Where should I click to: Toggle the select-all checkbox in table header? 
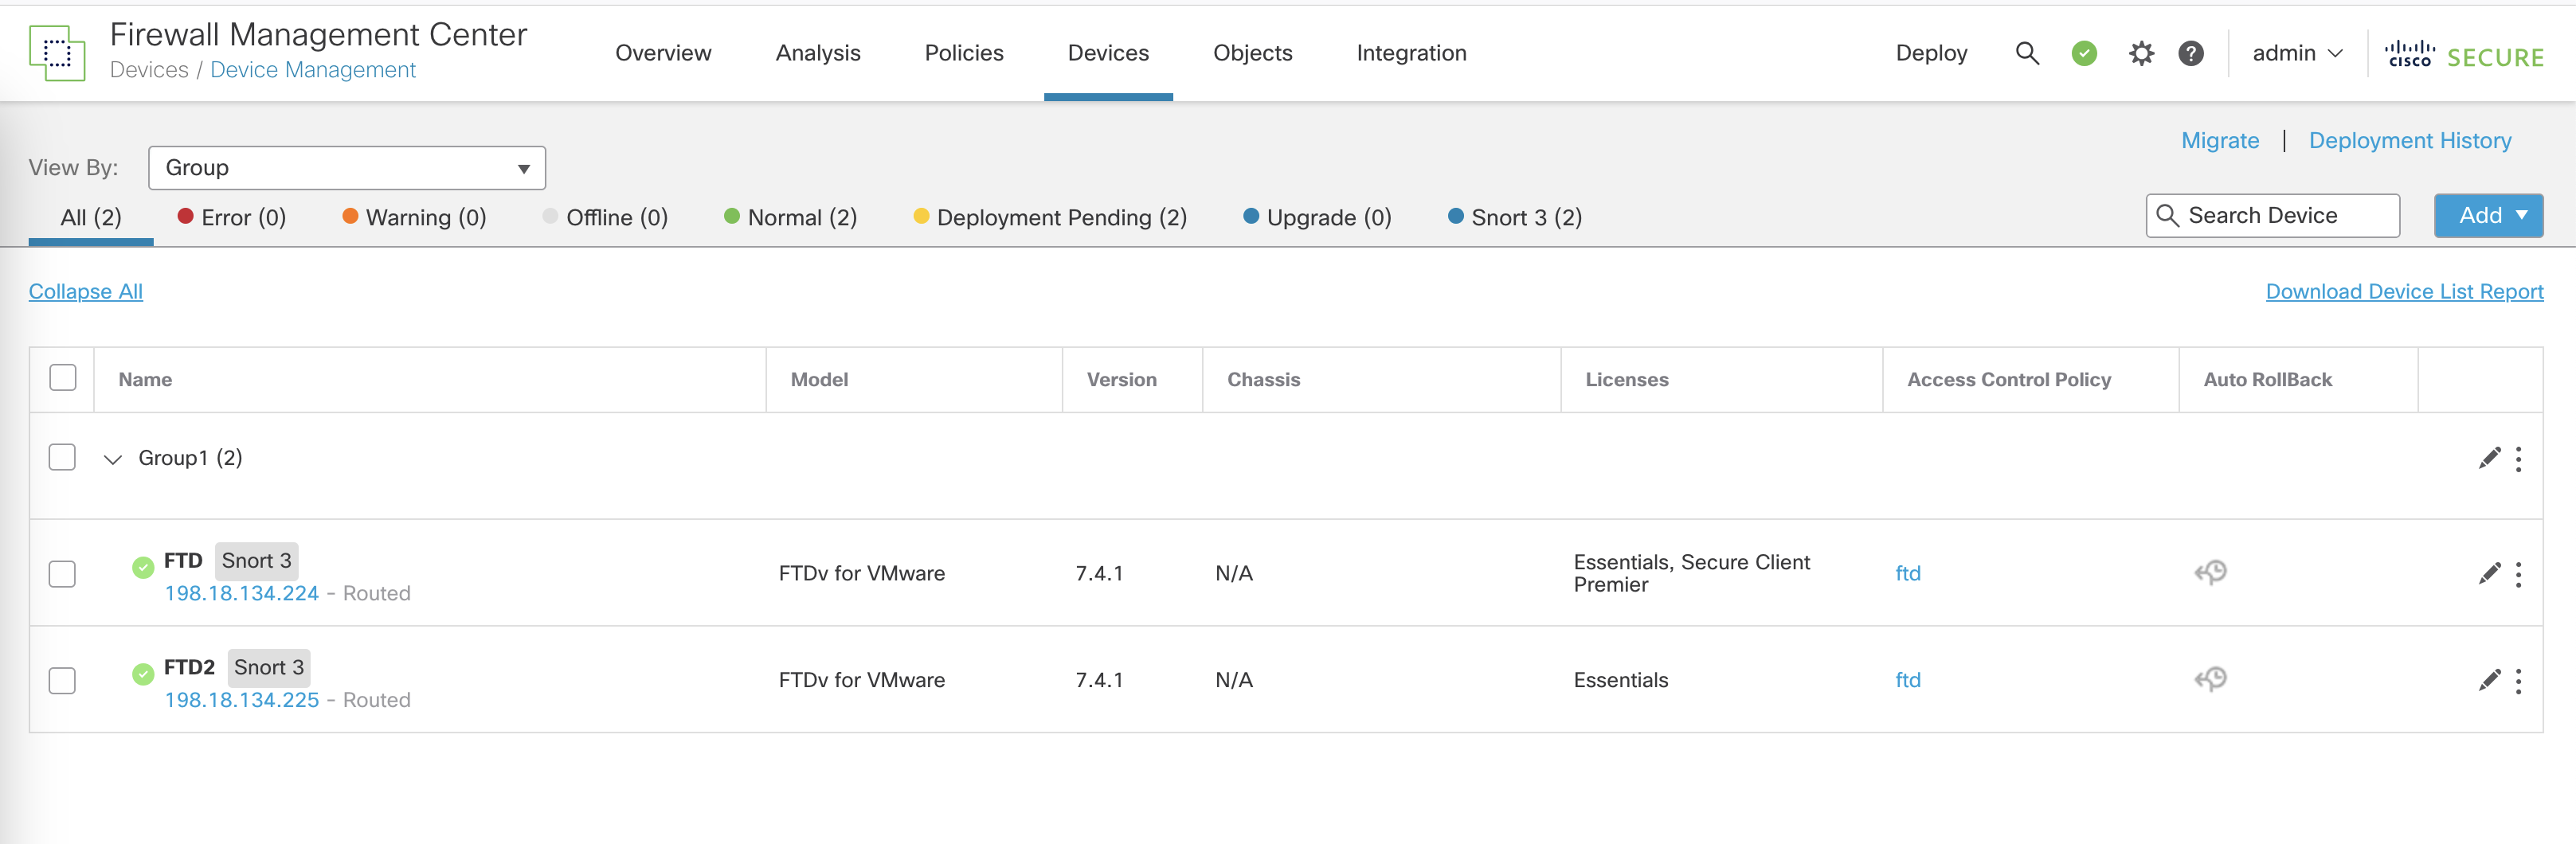pyautogui.click(x=62, y=378)
